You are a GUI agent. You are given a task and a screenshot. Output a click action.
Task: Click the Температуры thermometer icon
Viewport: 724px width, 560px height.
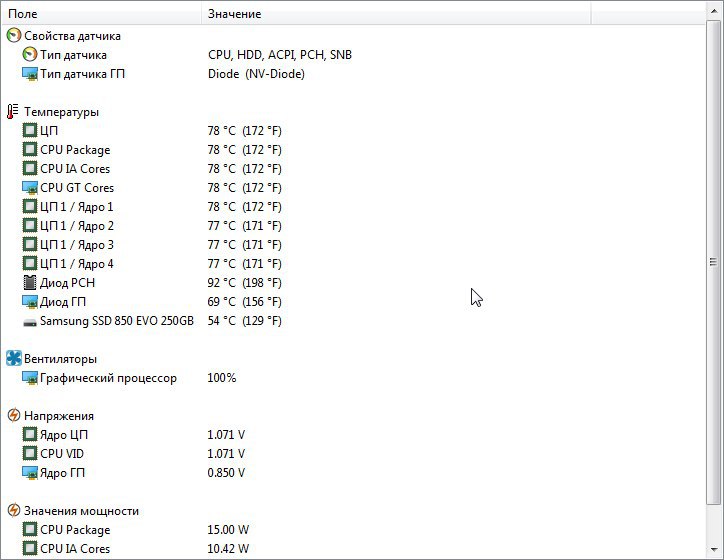[13, 112]
